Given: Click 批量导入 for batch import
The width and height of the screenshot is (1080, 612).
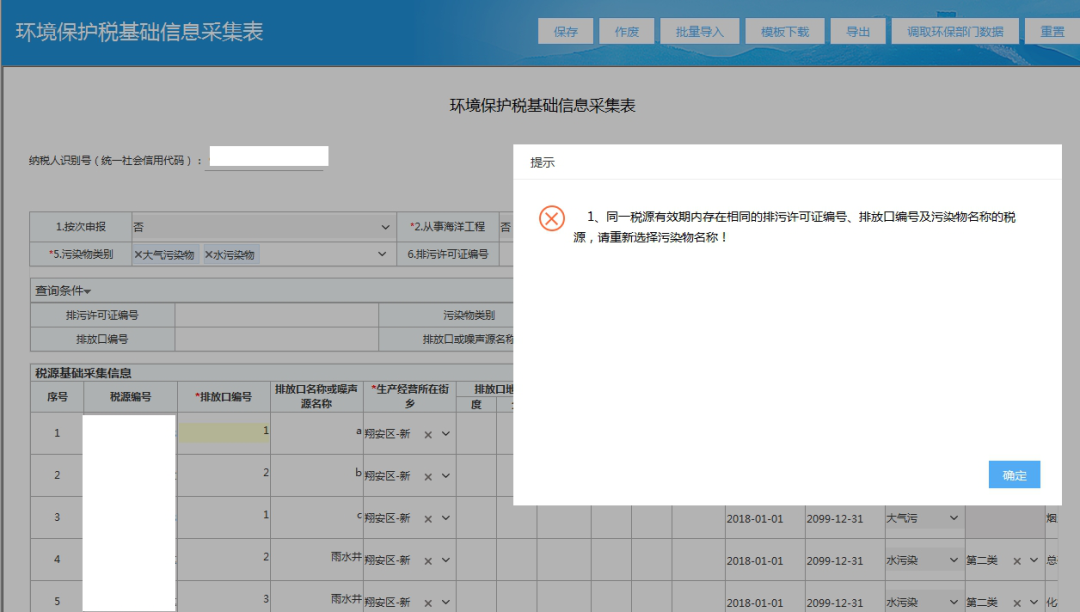Looking at the screenshot, I should pyautogui.click(x=699, y=30).
